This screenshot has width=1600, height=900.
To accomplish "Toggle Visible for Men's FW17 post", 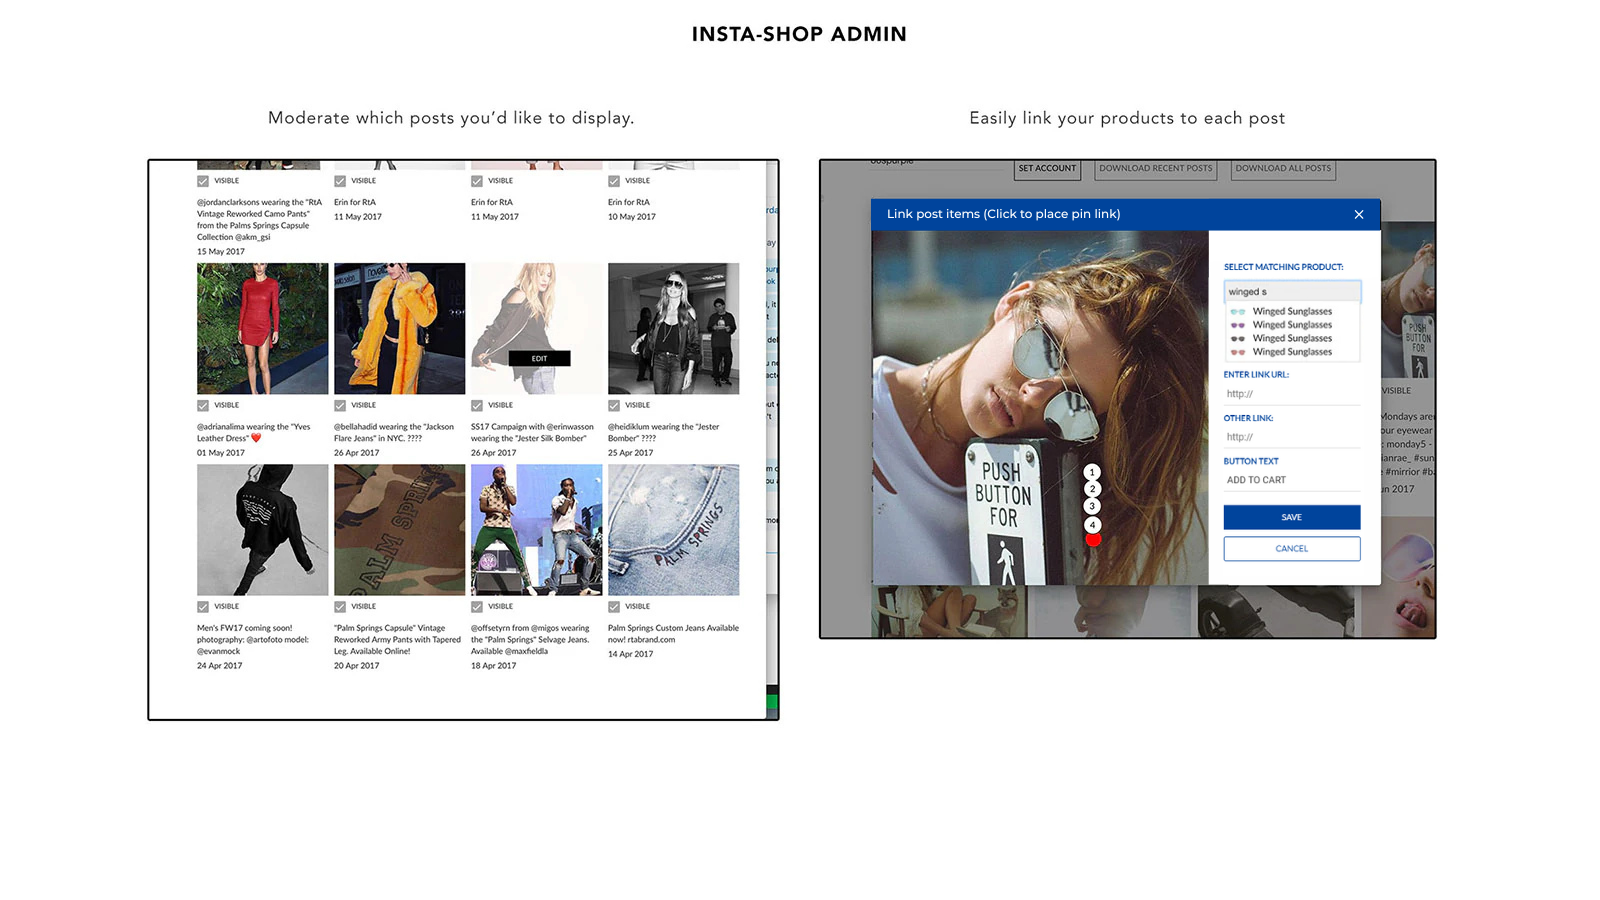I will pos(203,607).
